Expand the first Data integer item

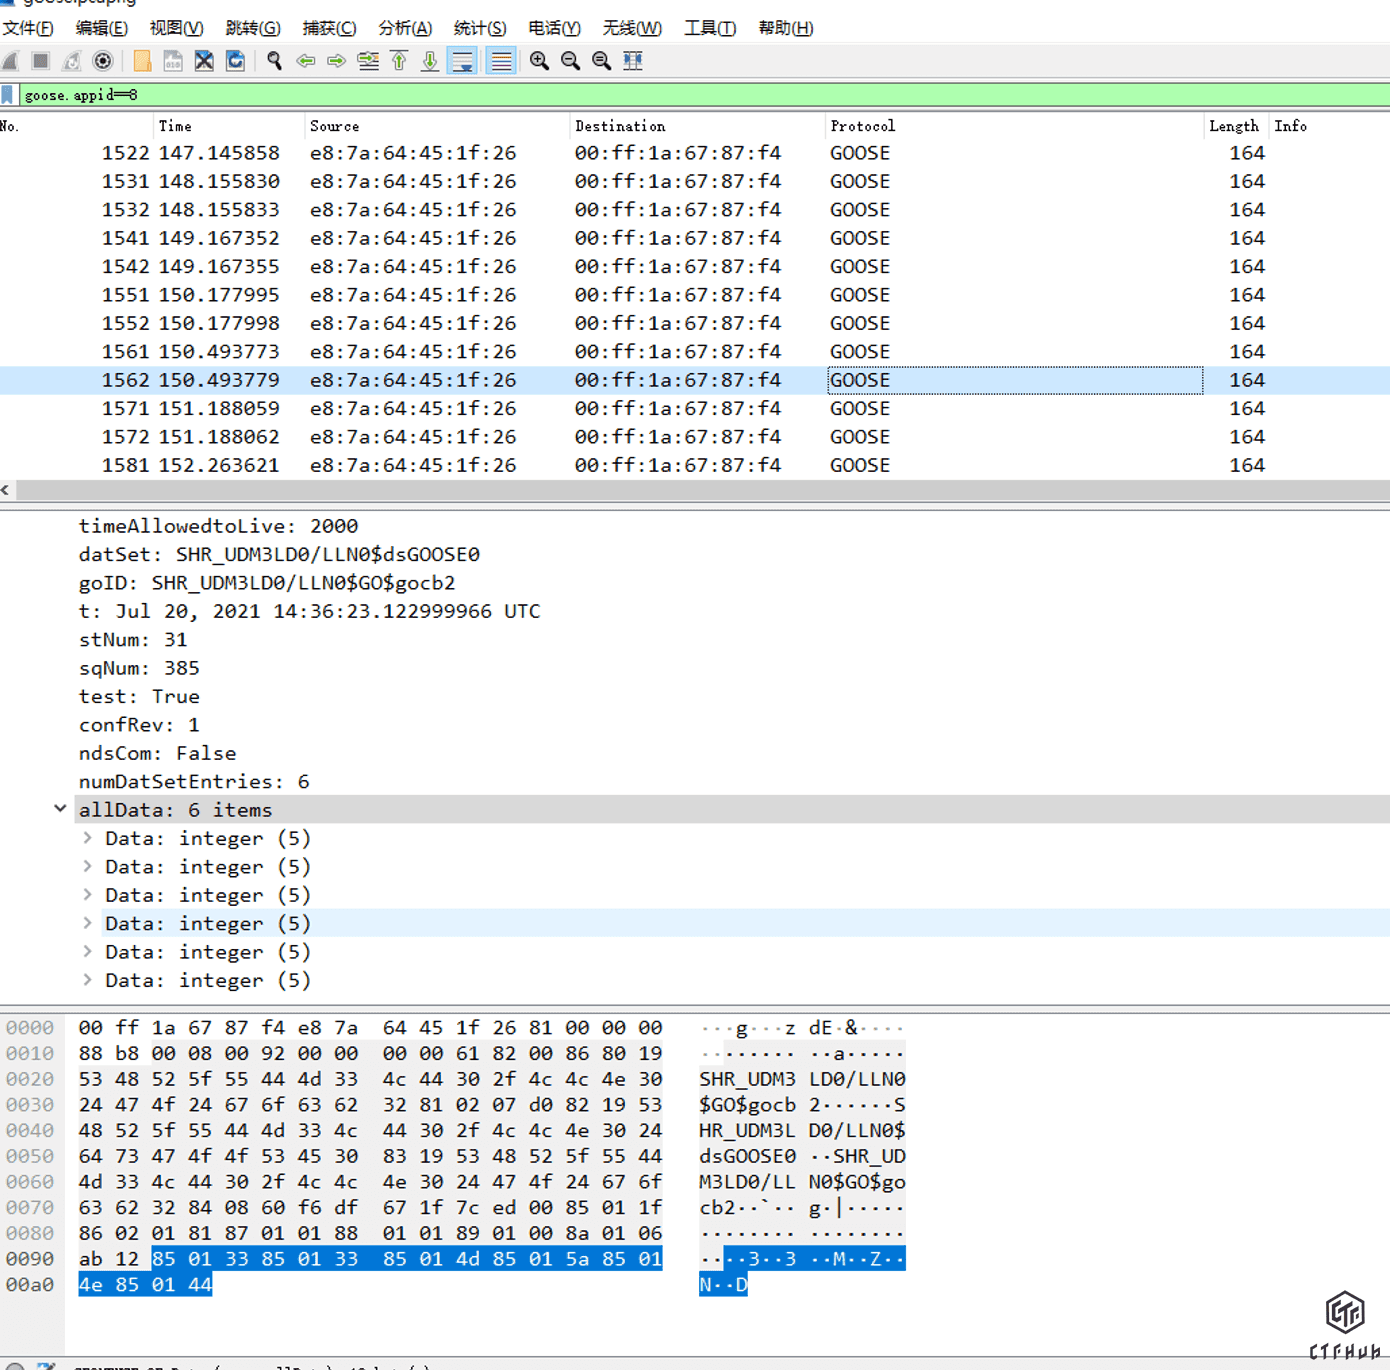(x=88, y=838)
